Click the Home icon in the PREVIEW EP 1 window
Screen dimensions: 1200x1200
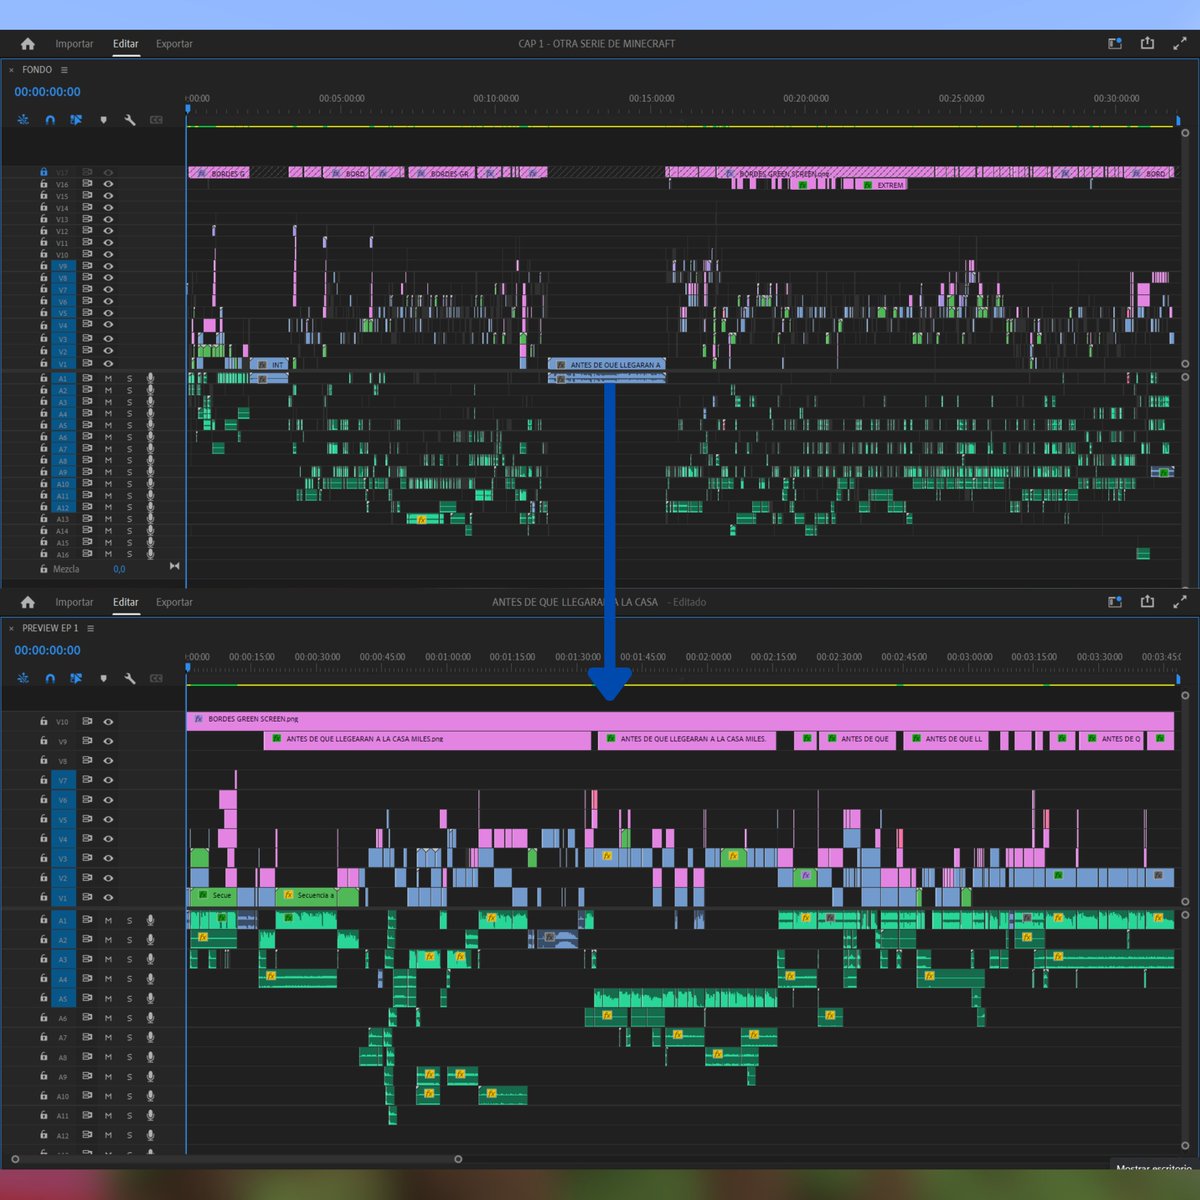click(27, 602)
